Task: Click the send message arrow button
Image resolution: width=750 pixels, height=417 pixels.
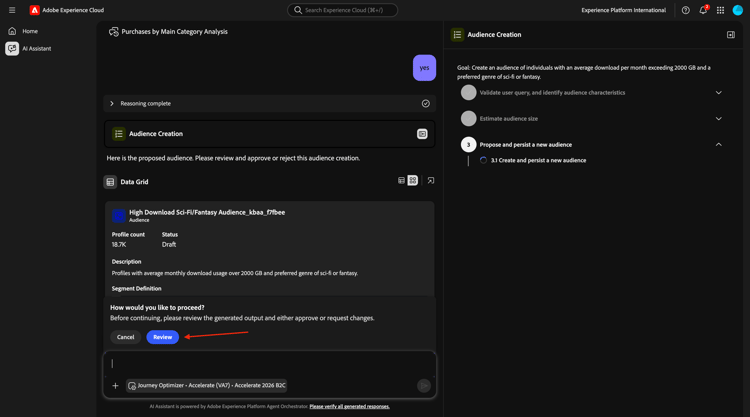Action: pos(424,385)
